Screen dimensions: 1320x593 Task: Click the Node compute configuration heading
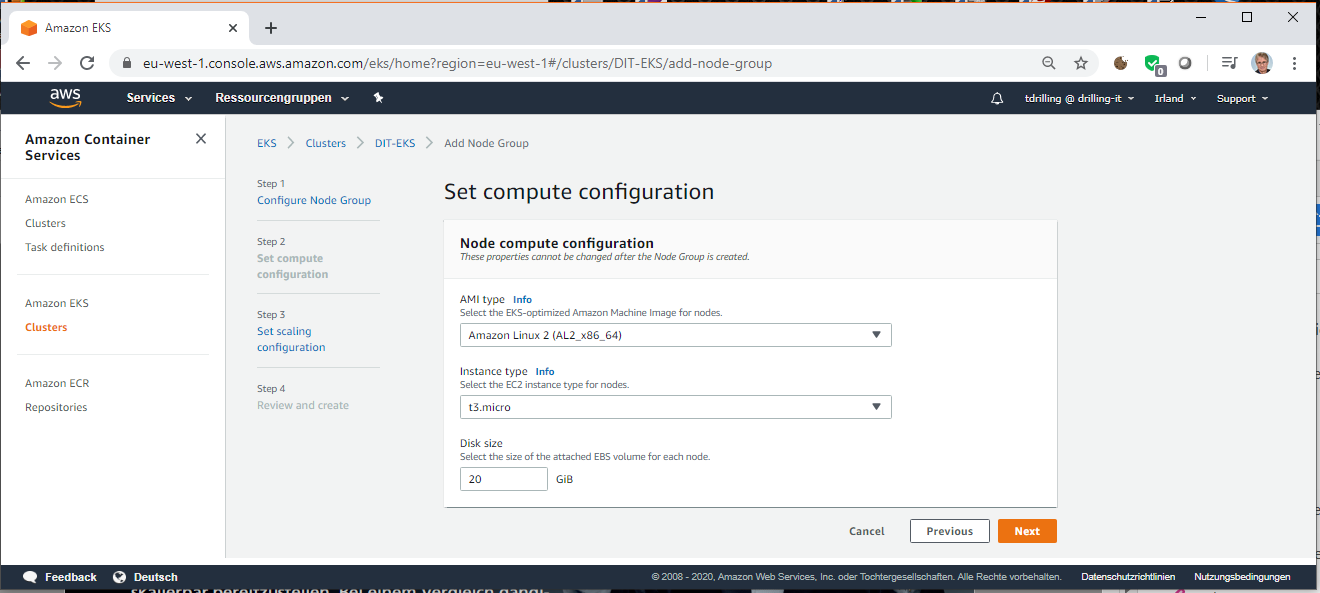click(557, 243)
